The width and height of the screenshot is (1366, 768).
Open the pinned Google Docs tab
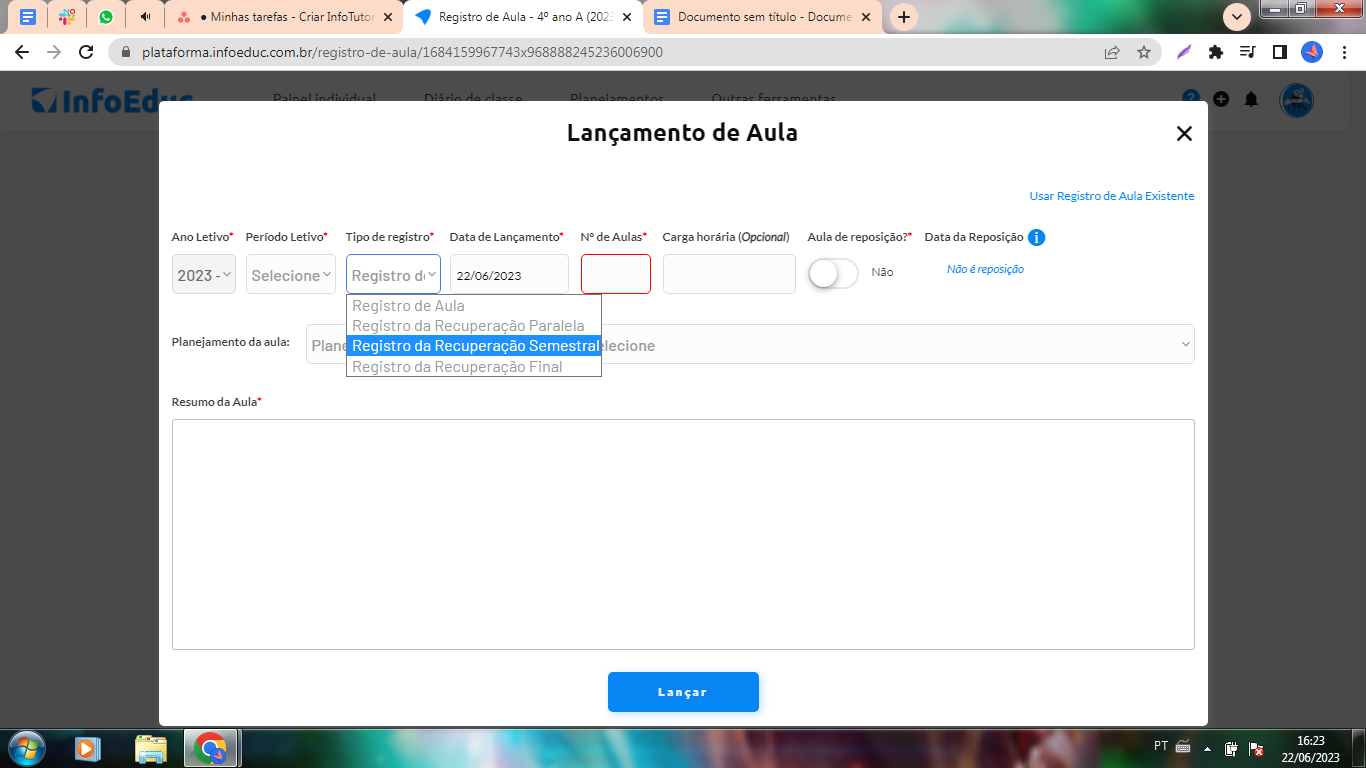[28, 17]
